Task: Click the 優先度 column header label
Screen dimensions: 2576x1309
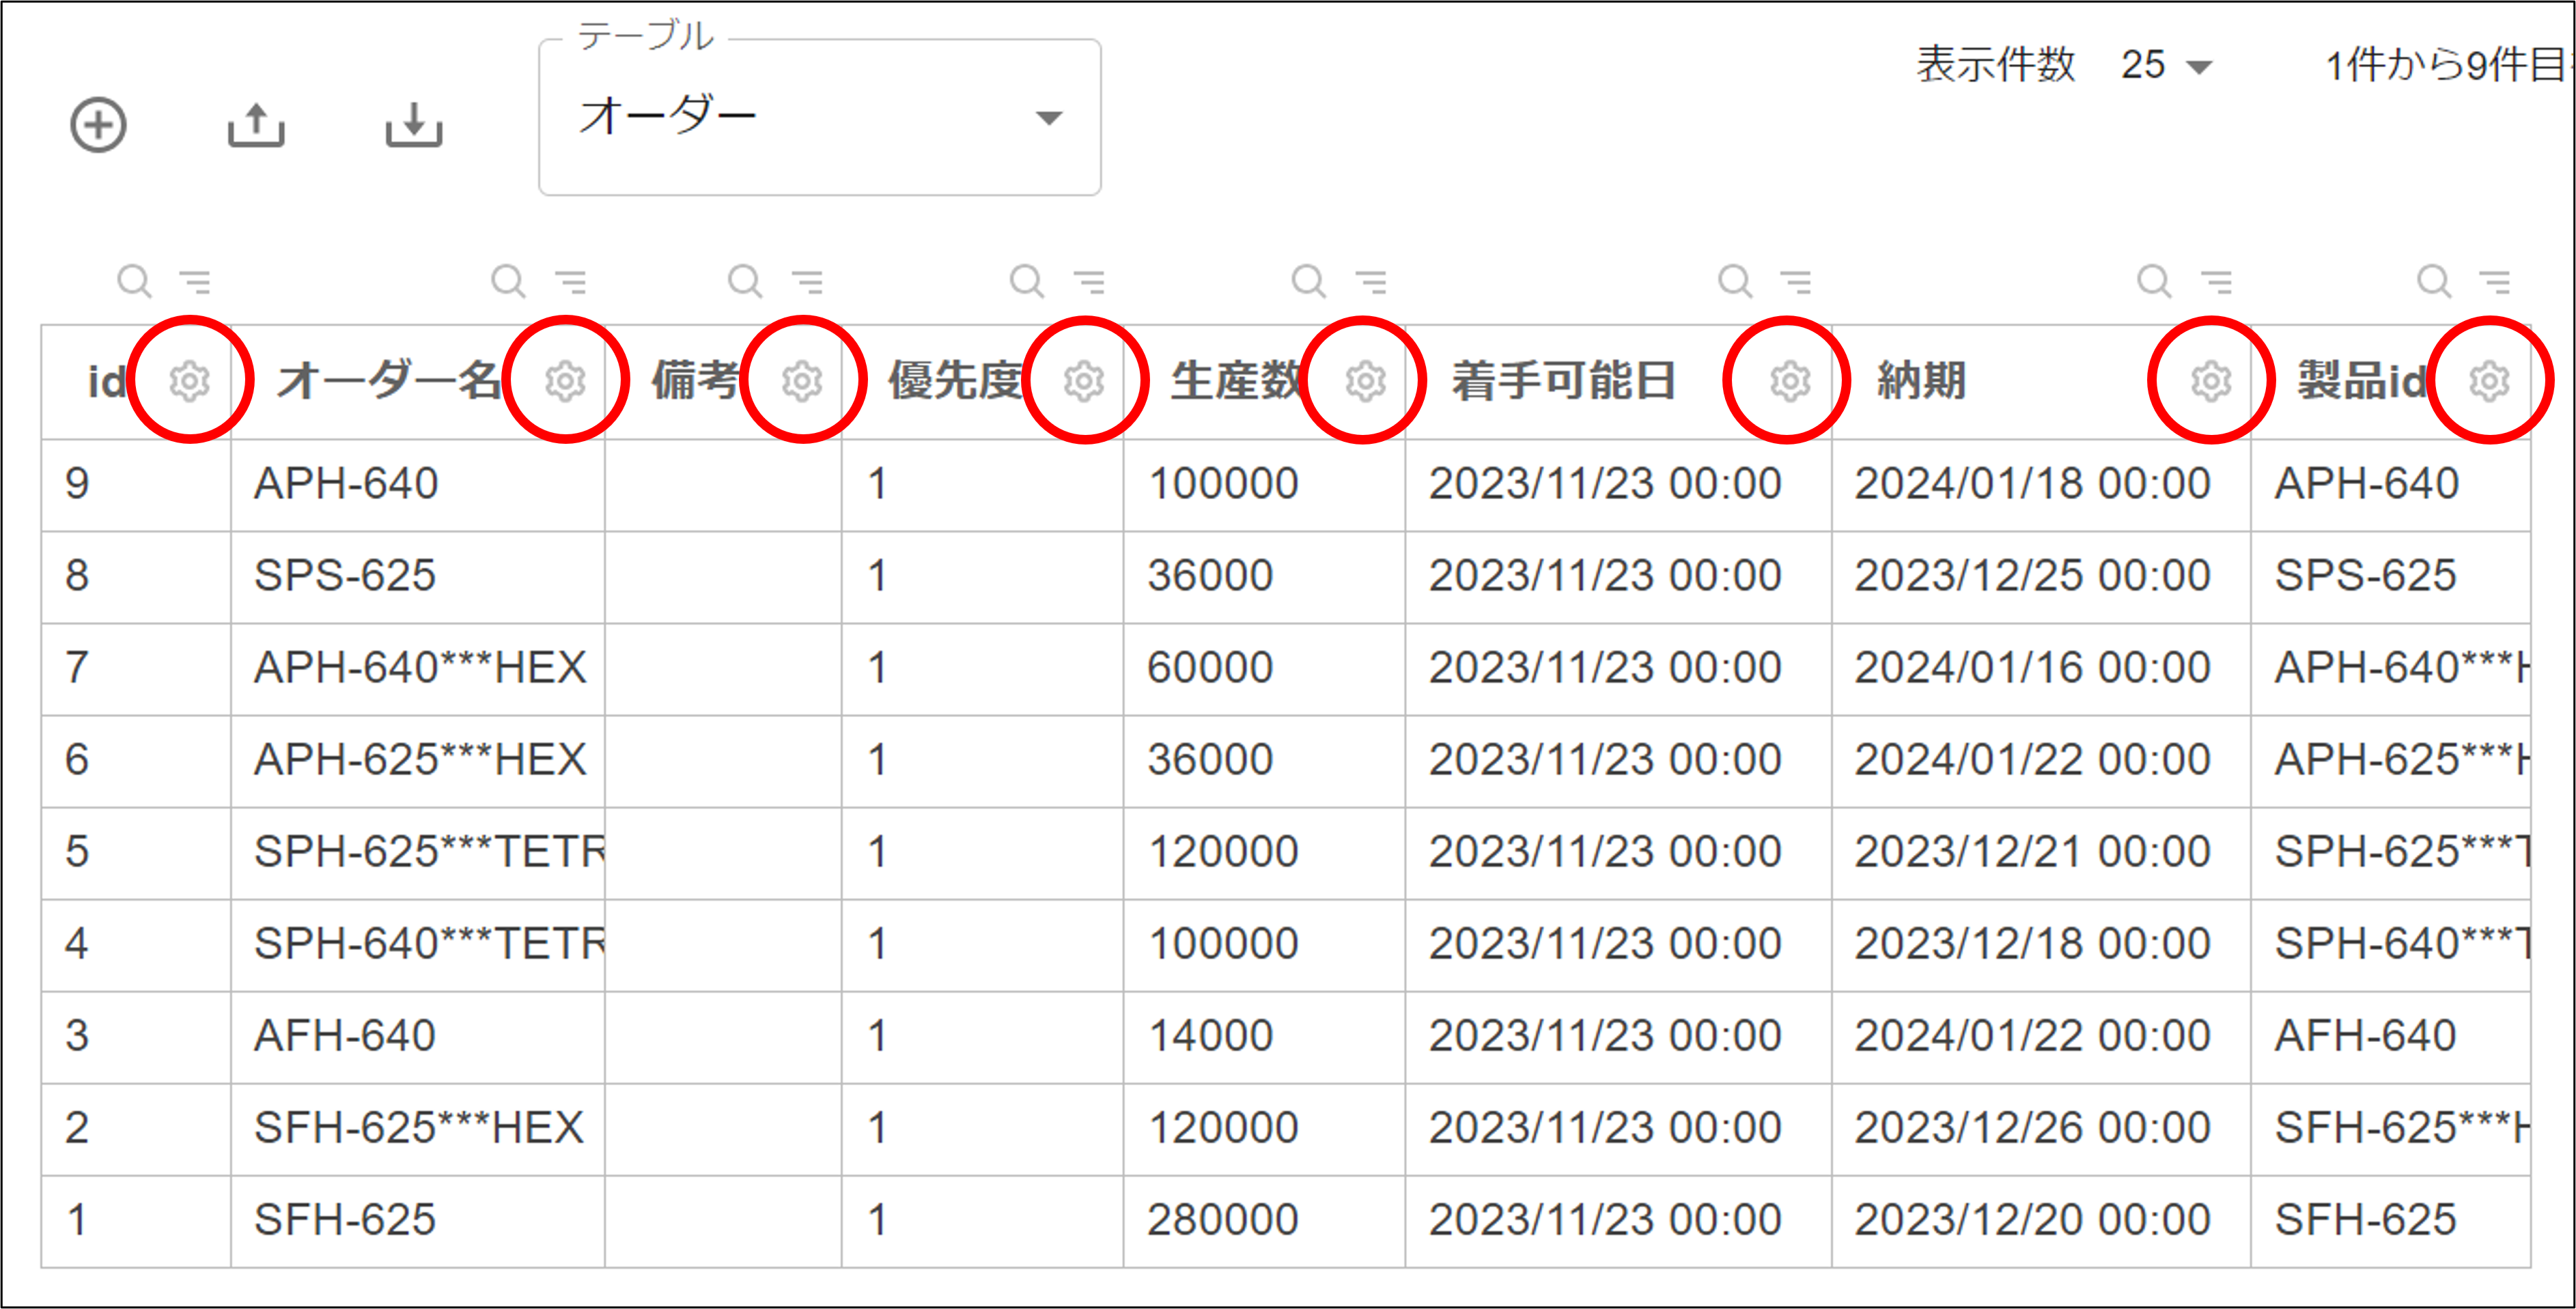Action: [956, 381]
